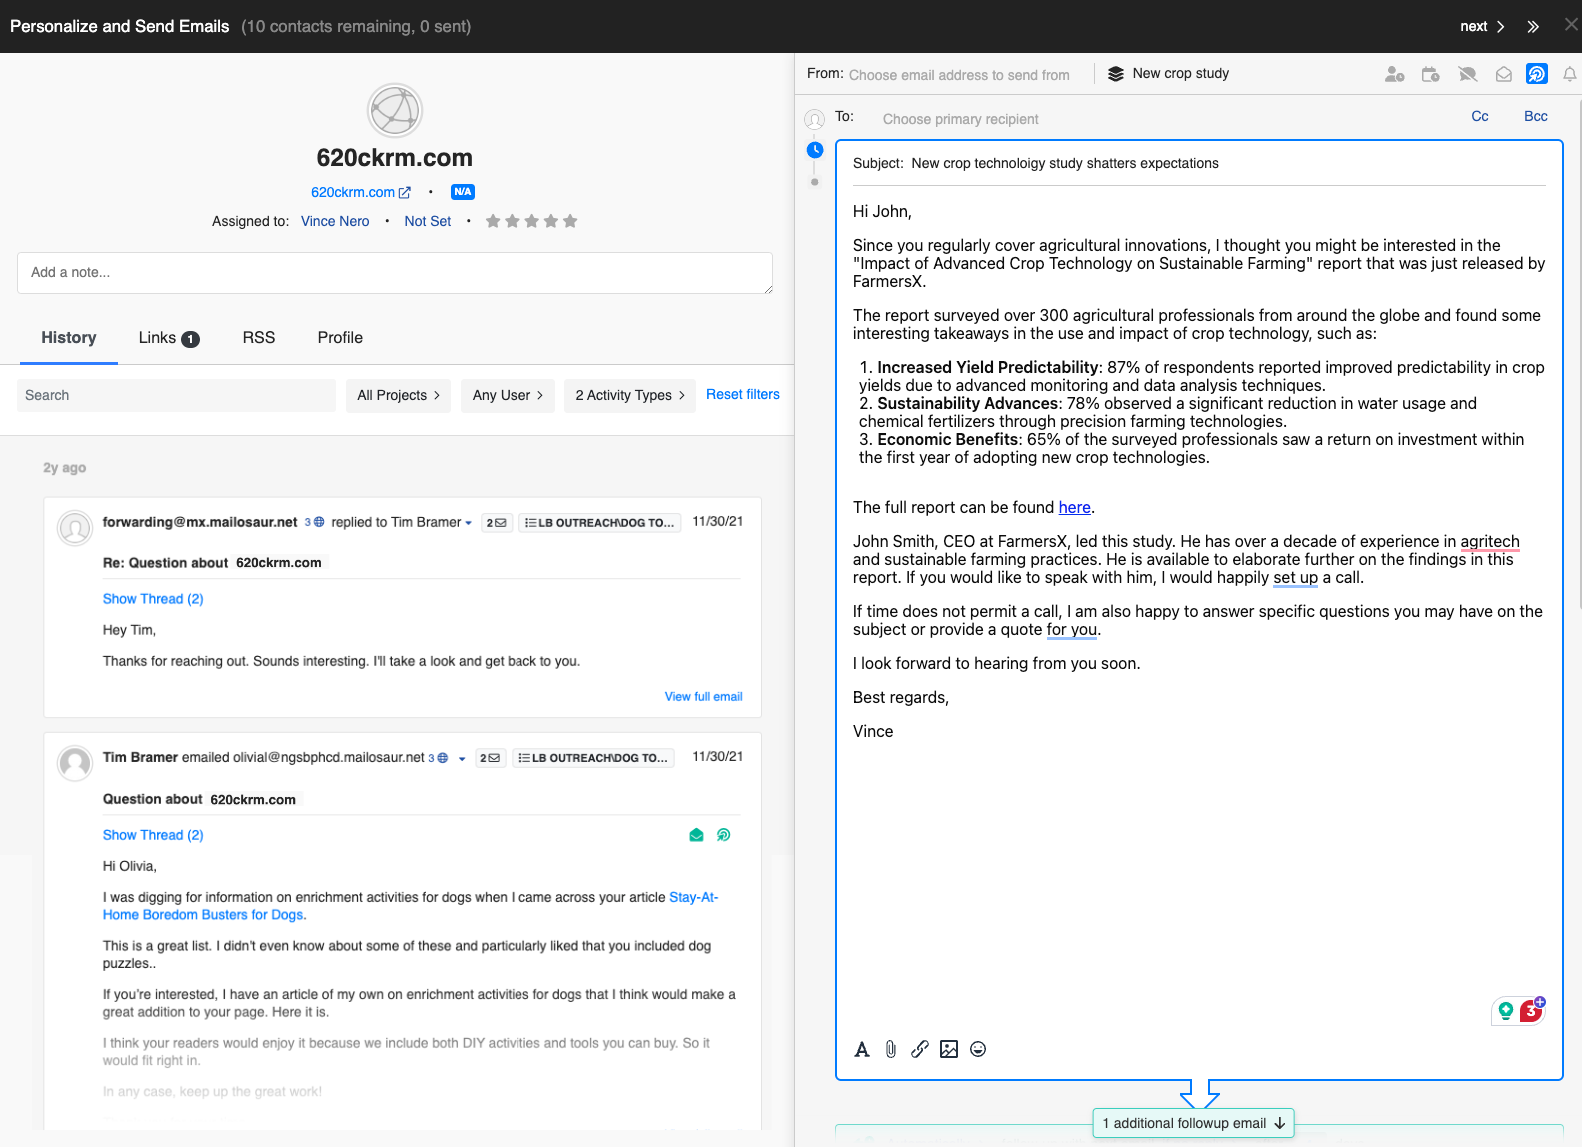The width and height of the screenshot is (1582, 1147).
Task: Click the calendar schedule send icon
Action: click(1431, 74)
